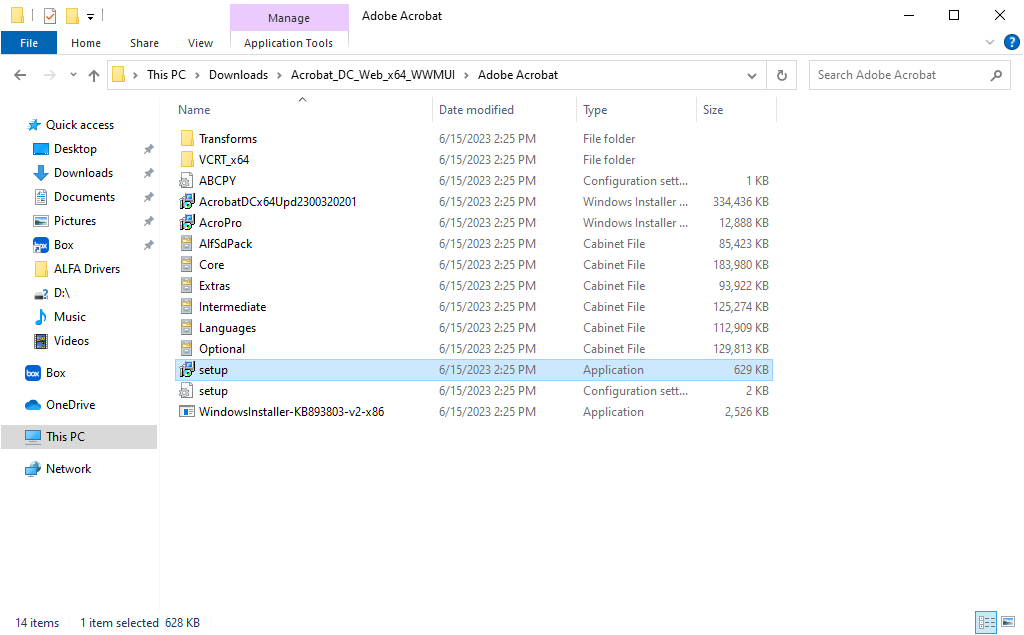Click the Optional cabinet file icon

click(x=187, y=348)
